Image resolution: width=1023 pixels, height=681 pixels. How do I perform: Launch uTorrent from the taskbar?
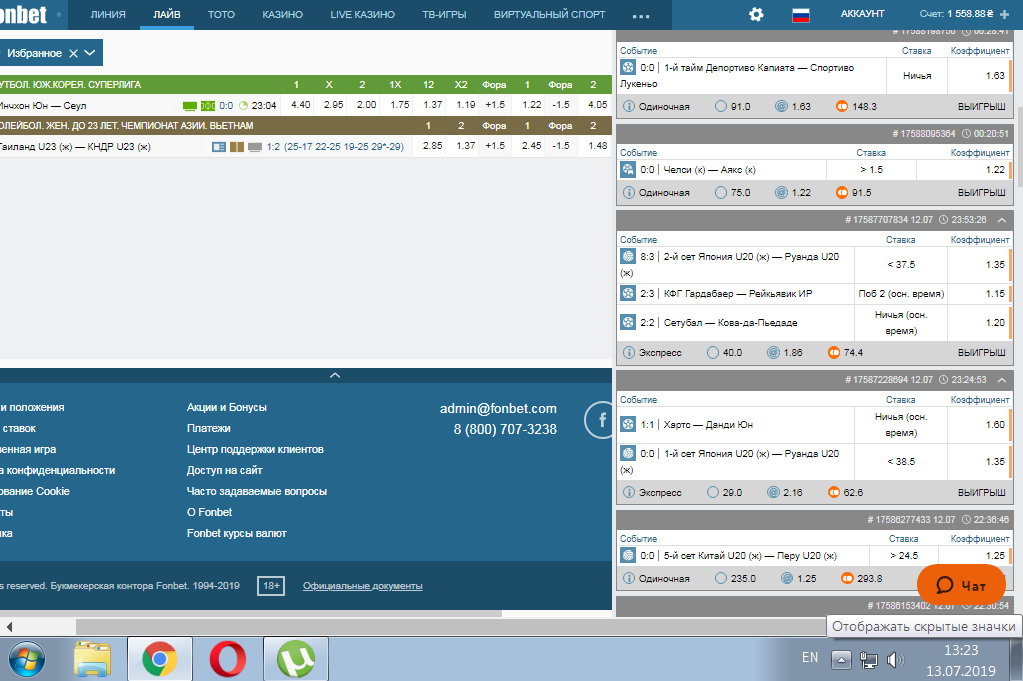coord(295,659)
